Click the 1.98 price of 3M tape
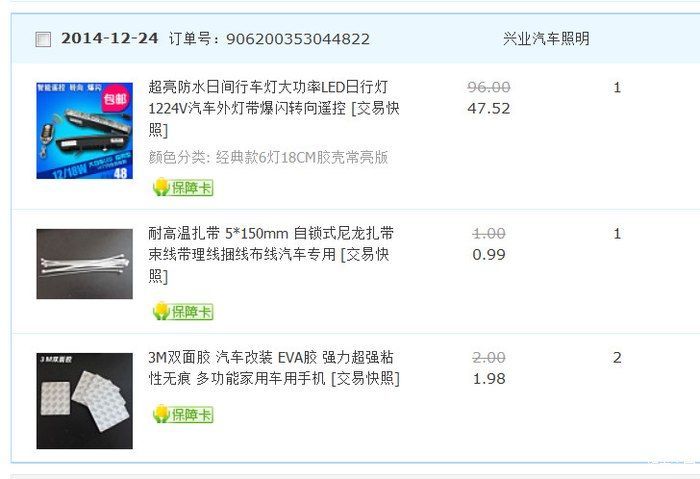700x479 pixels. [489, 379]
